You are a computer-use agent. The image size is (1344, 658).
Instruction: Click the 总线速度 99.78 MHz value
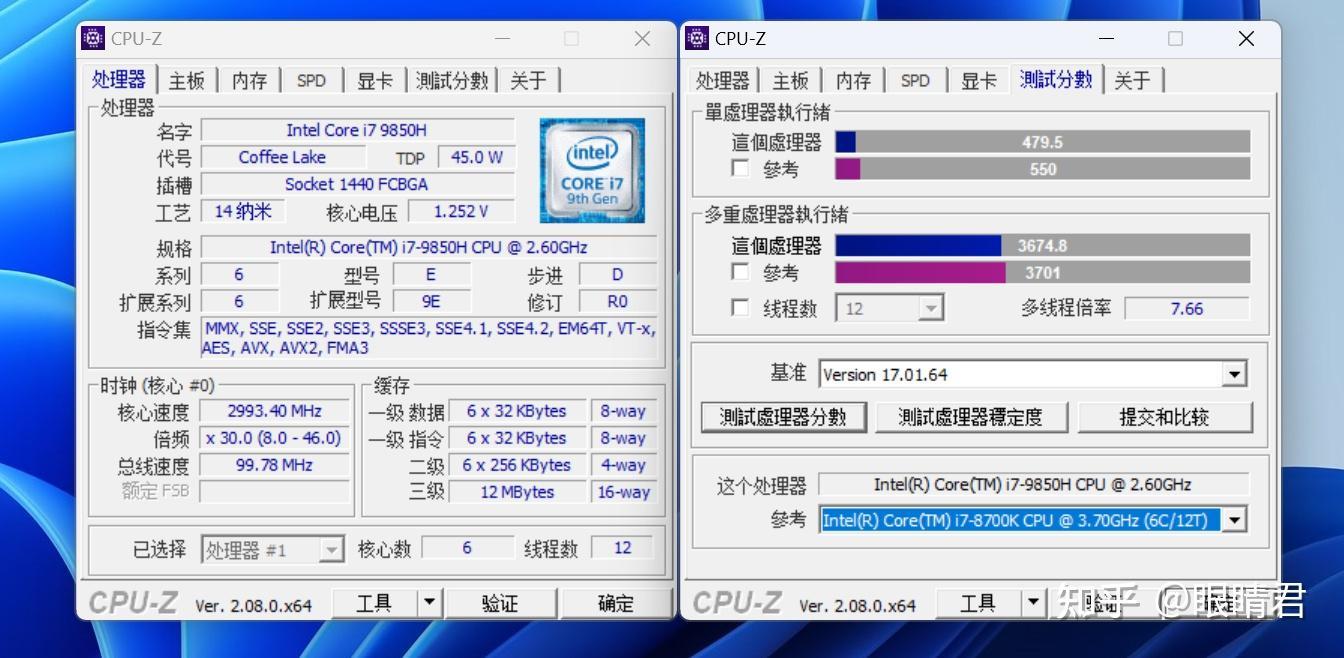275,465
